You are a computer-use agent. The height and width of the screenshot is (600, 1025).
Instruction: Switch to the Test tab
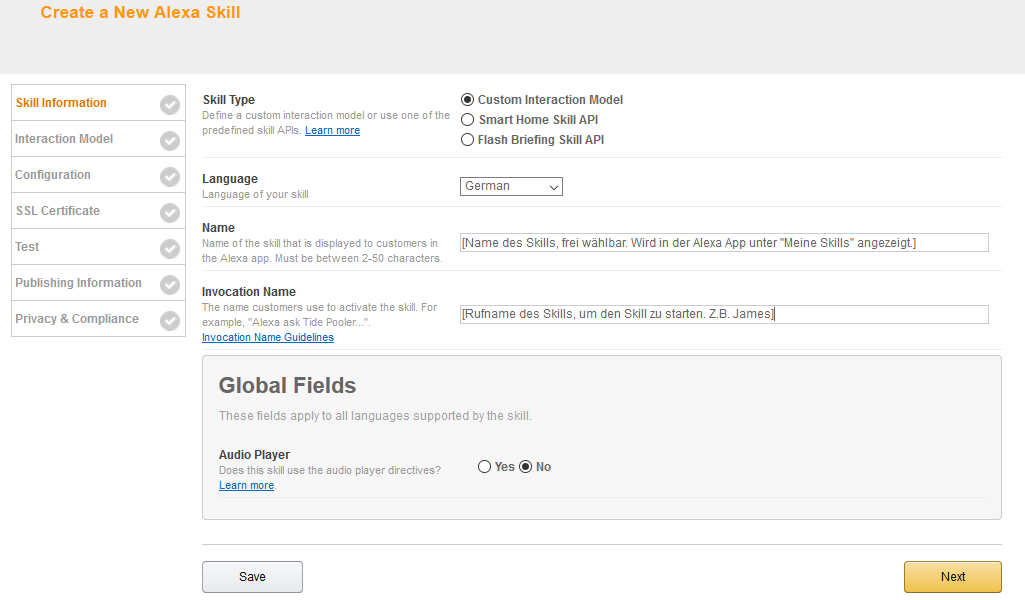coord(99,246)
